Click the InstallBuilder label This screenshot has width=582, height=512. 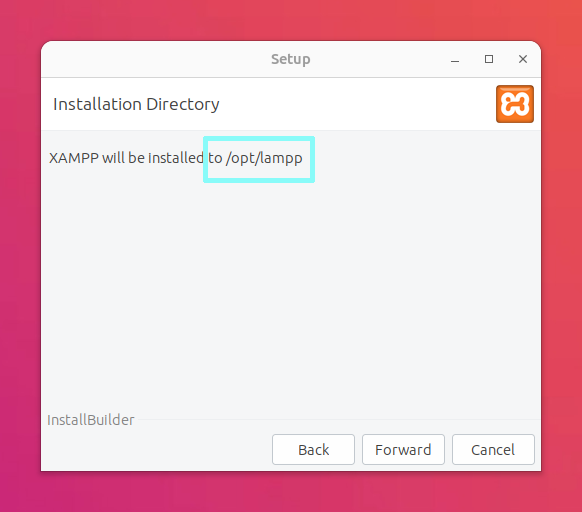coord(91,420)
